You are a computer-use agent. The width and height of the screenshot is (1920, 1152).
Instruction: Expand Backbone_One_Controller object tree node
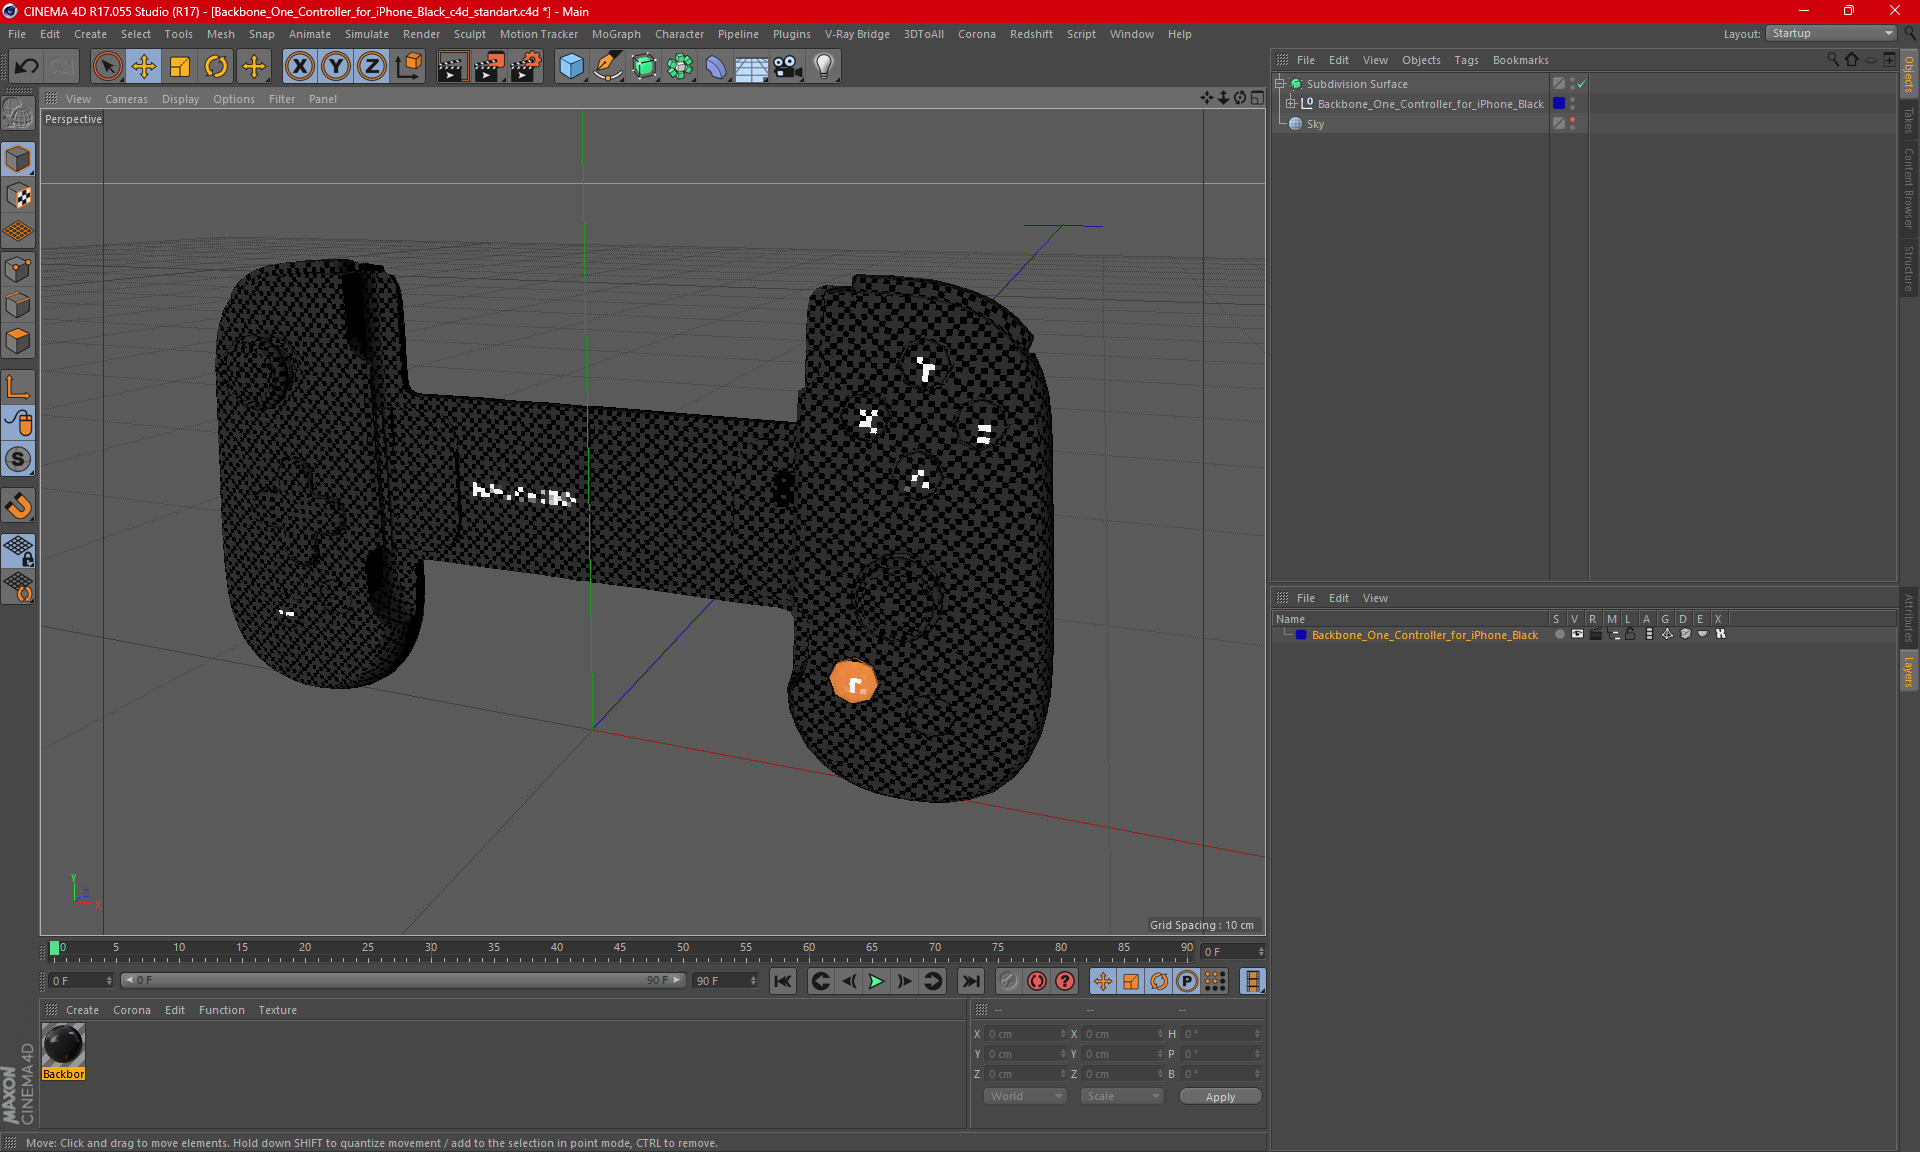pos(1291,104)
